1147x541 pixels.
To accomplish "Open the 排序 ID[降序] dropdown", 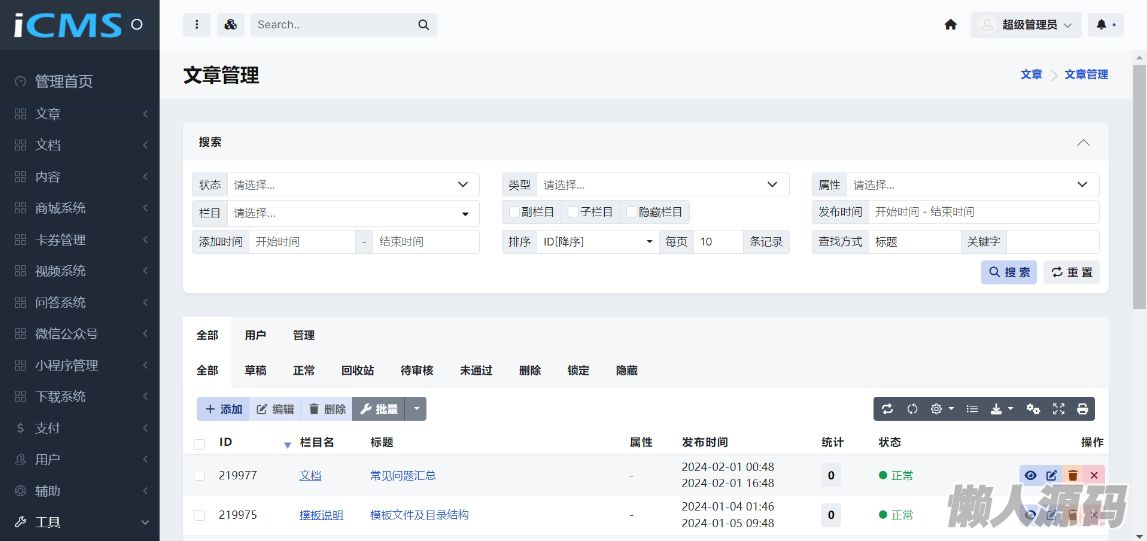I will [596, 242].
